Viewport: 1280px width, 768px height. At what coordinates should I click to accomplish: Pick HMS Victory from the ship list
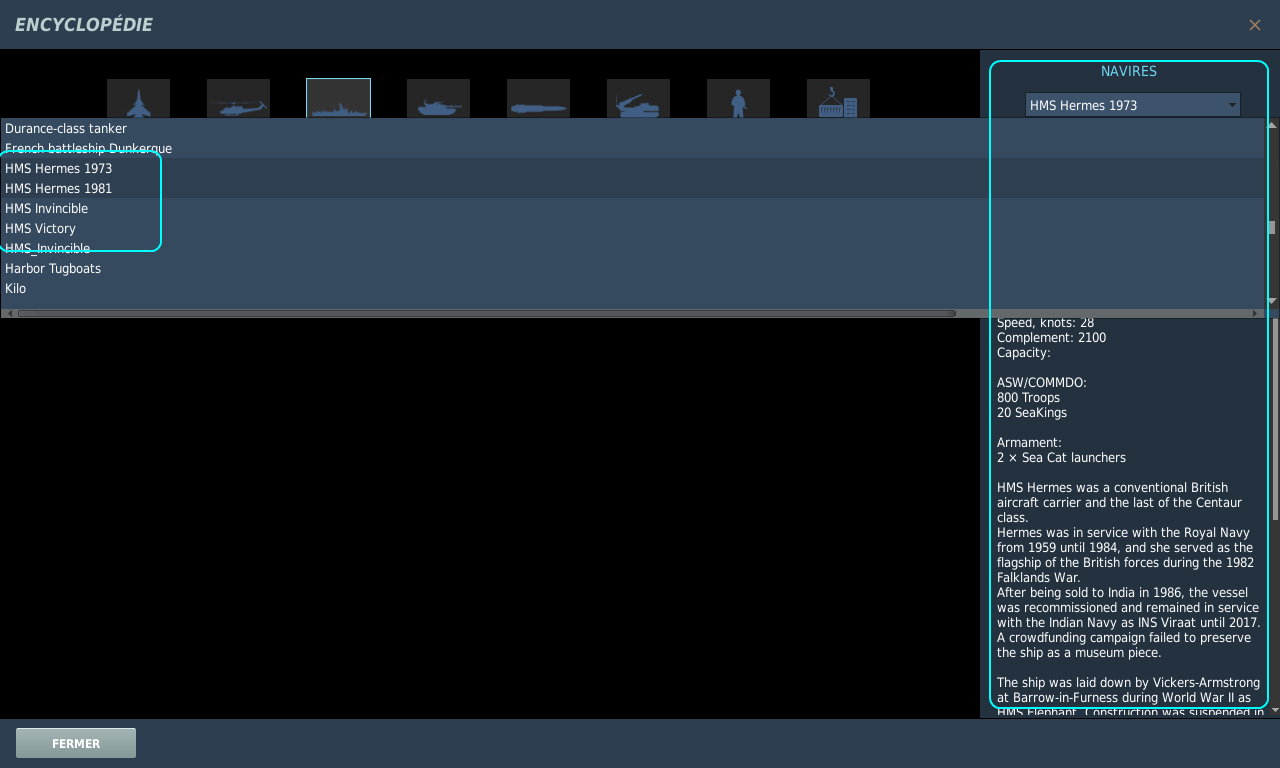(633, 228)
